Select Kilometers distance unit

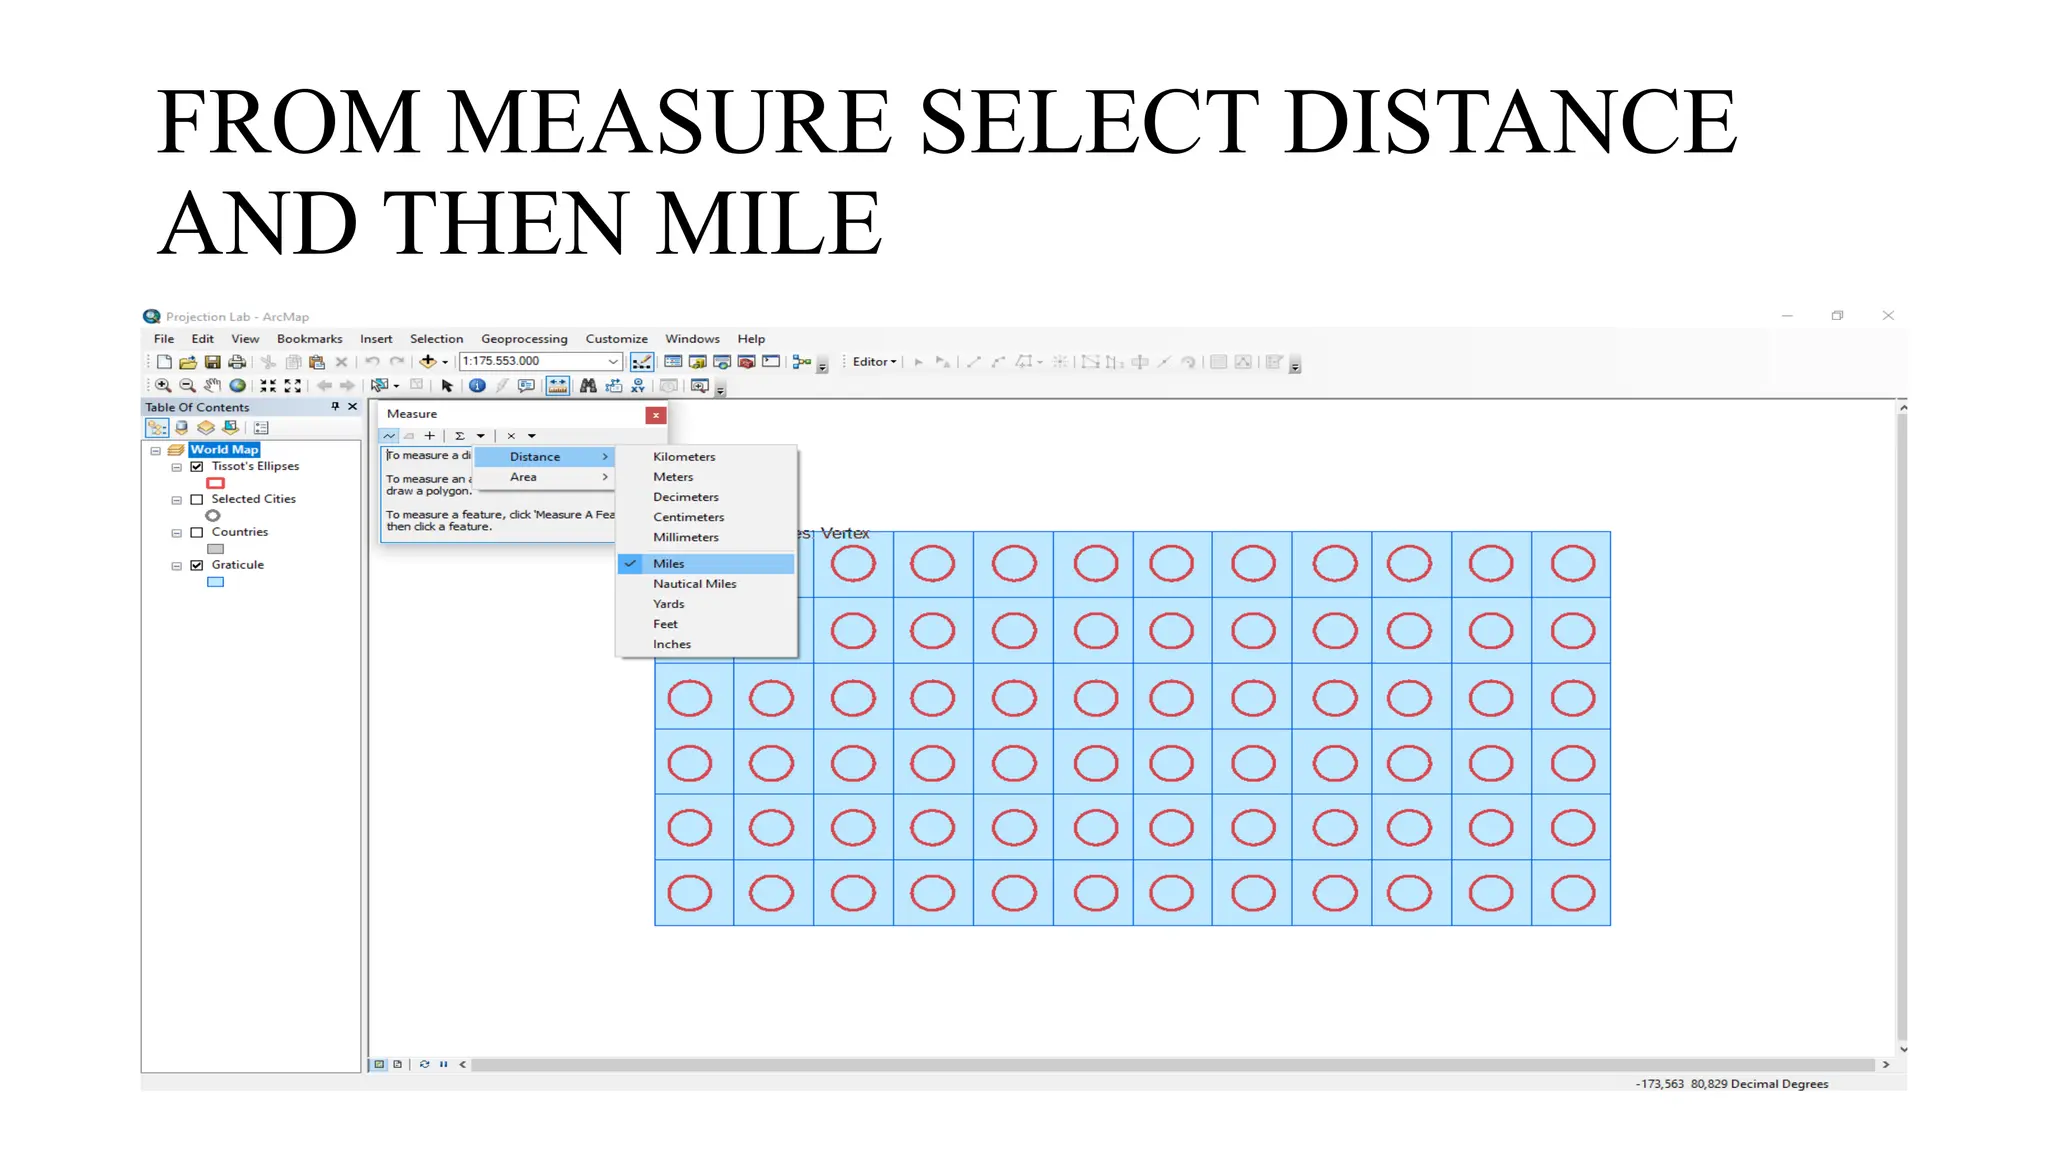[706, 457]
